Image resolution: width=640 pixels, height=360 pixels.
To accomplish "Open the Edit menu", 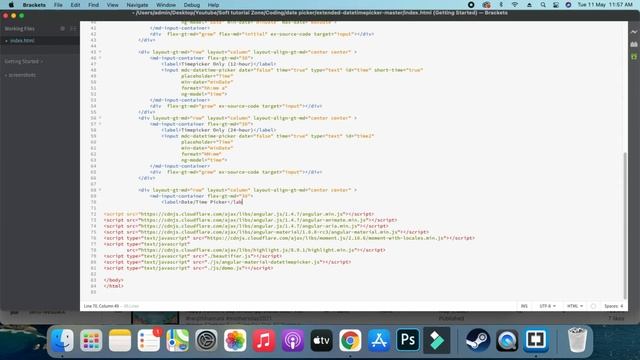I will [75, 5].
